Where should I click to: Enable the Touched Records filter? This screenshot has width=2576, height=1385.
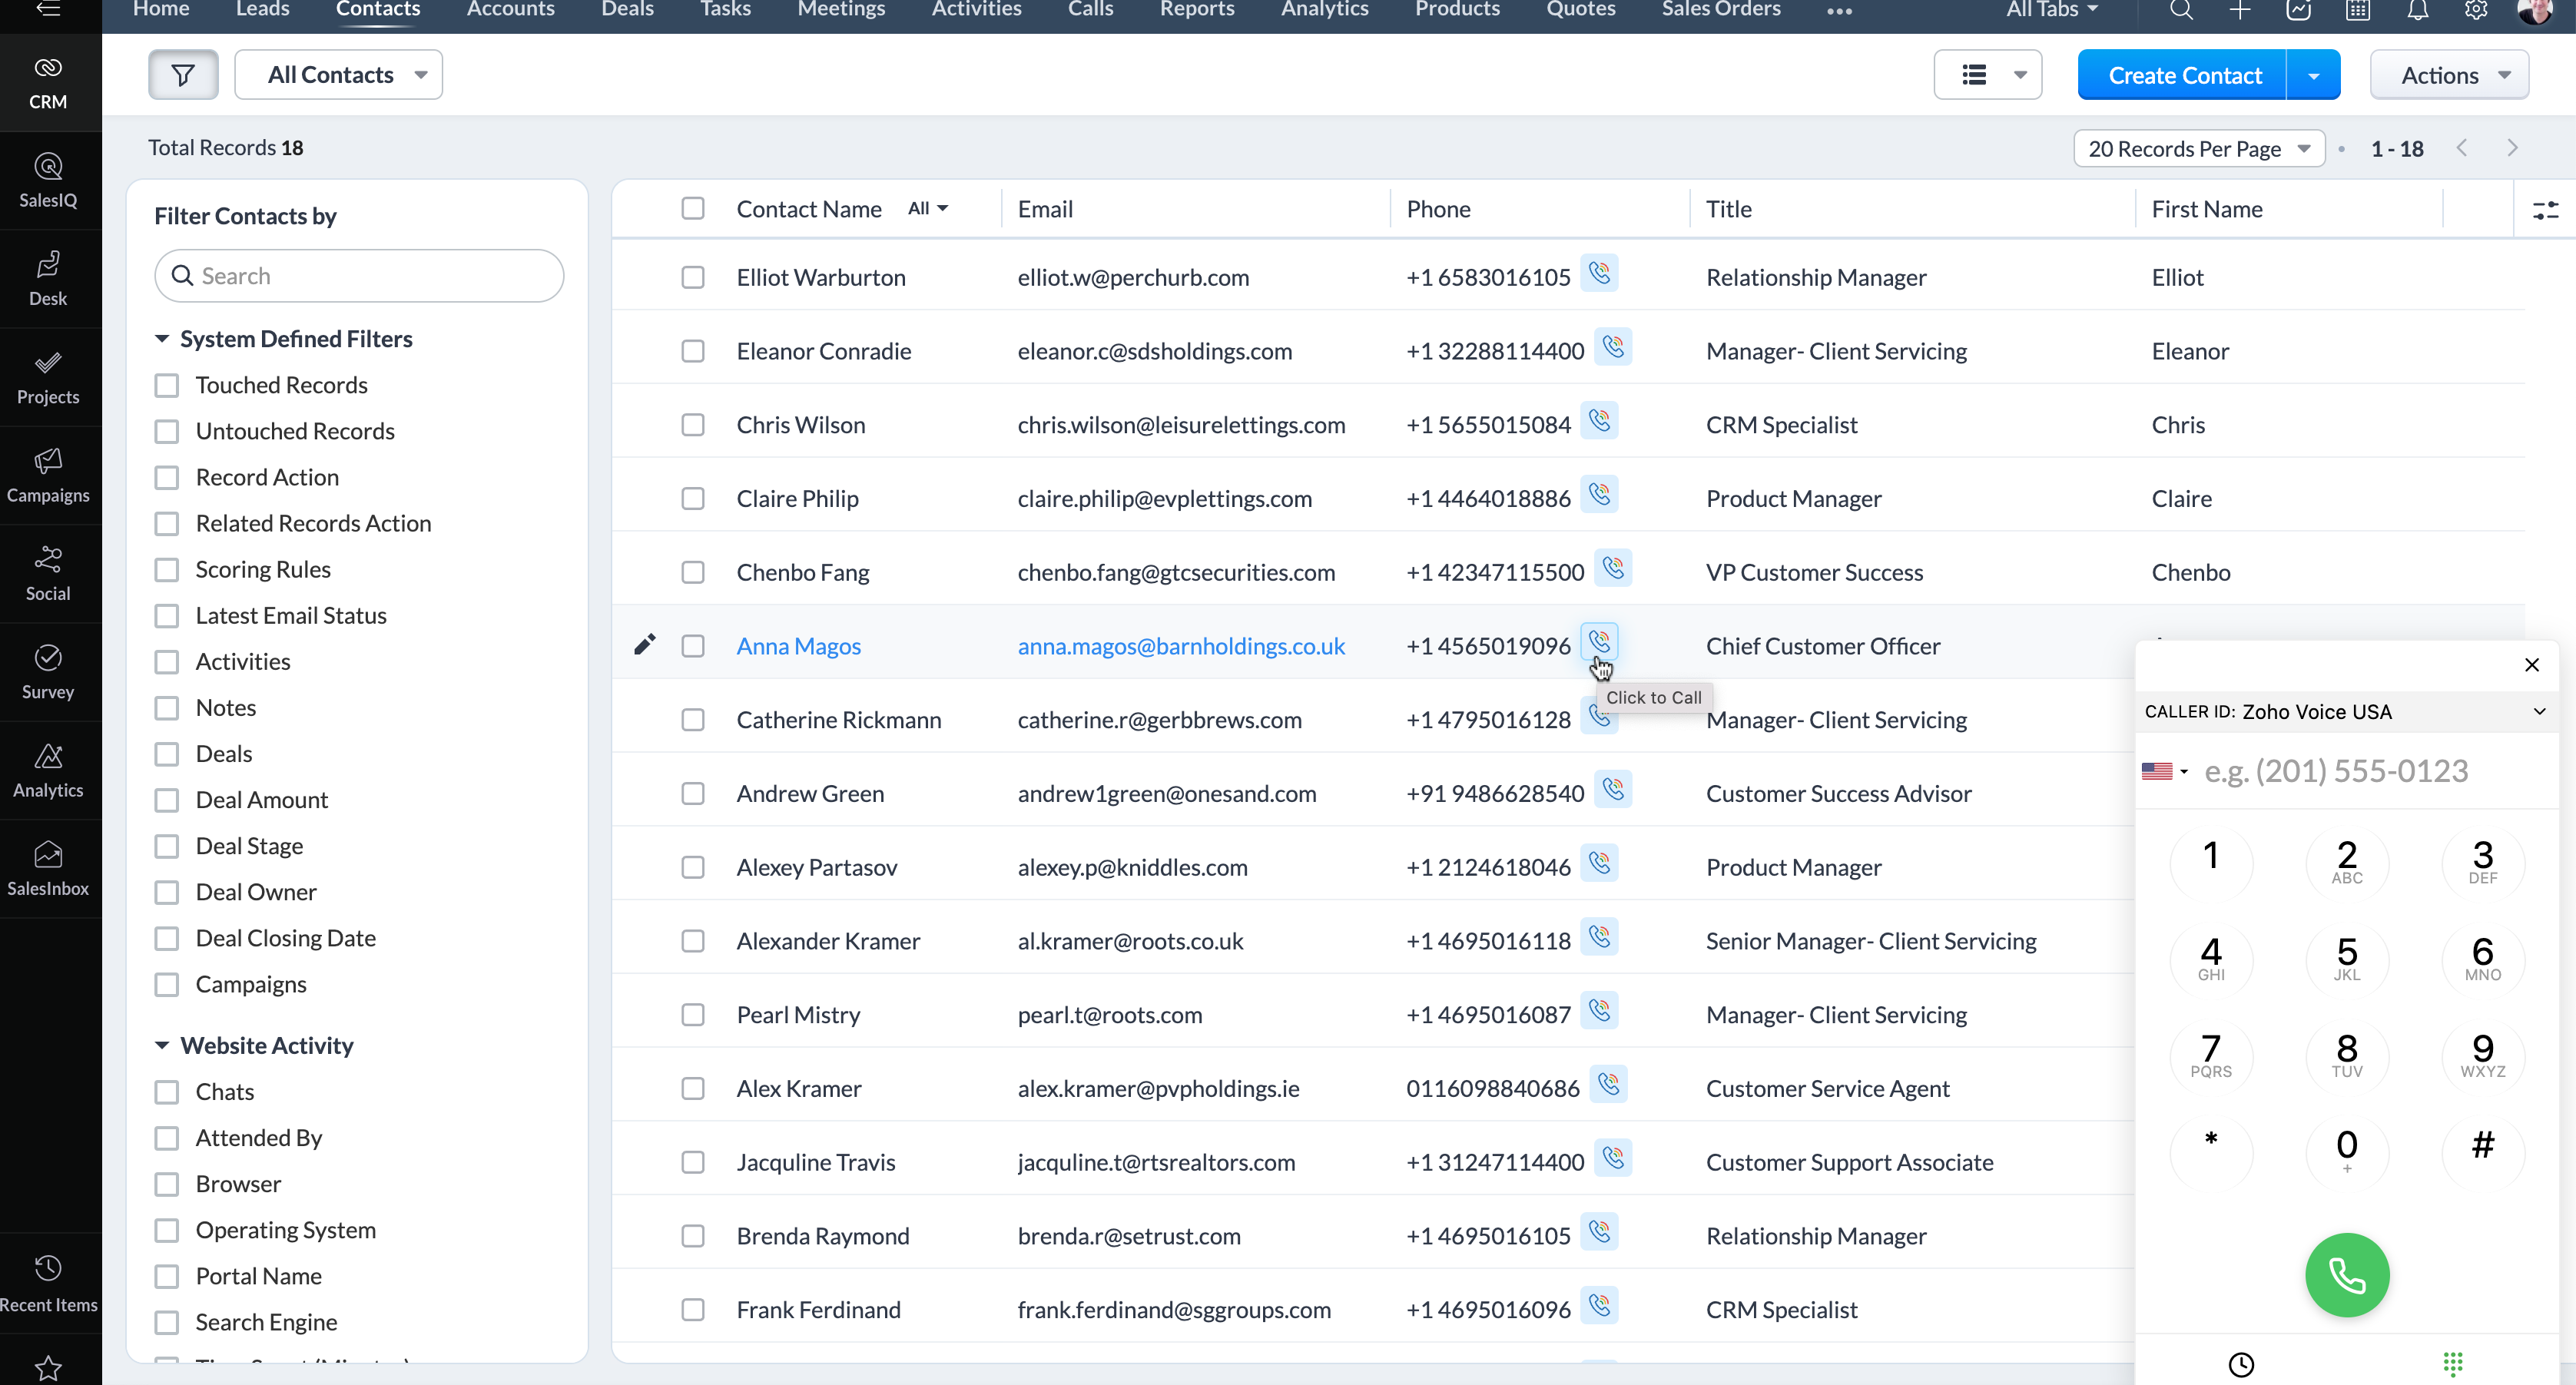pos(166,384)
